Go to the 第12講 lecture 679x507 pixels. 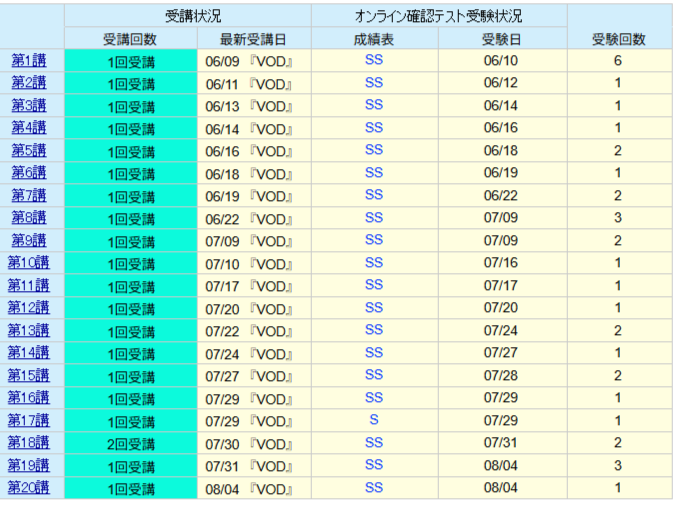29,308
